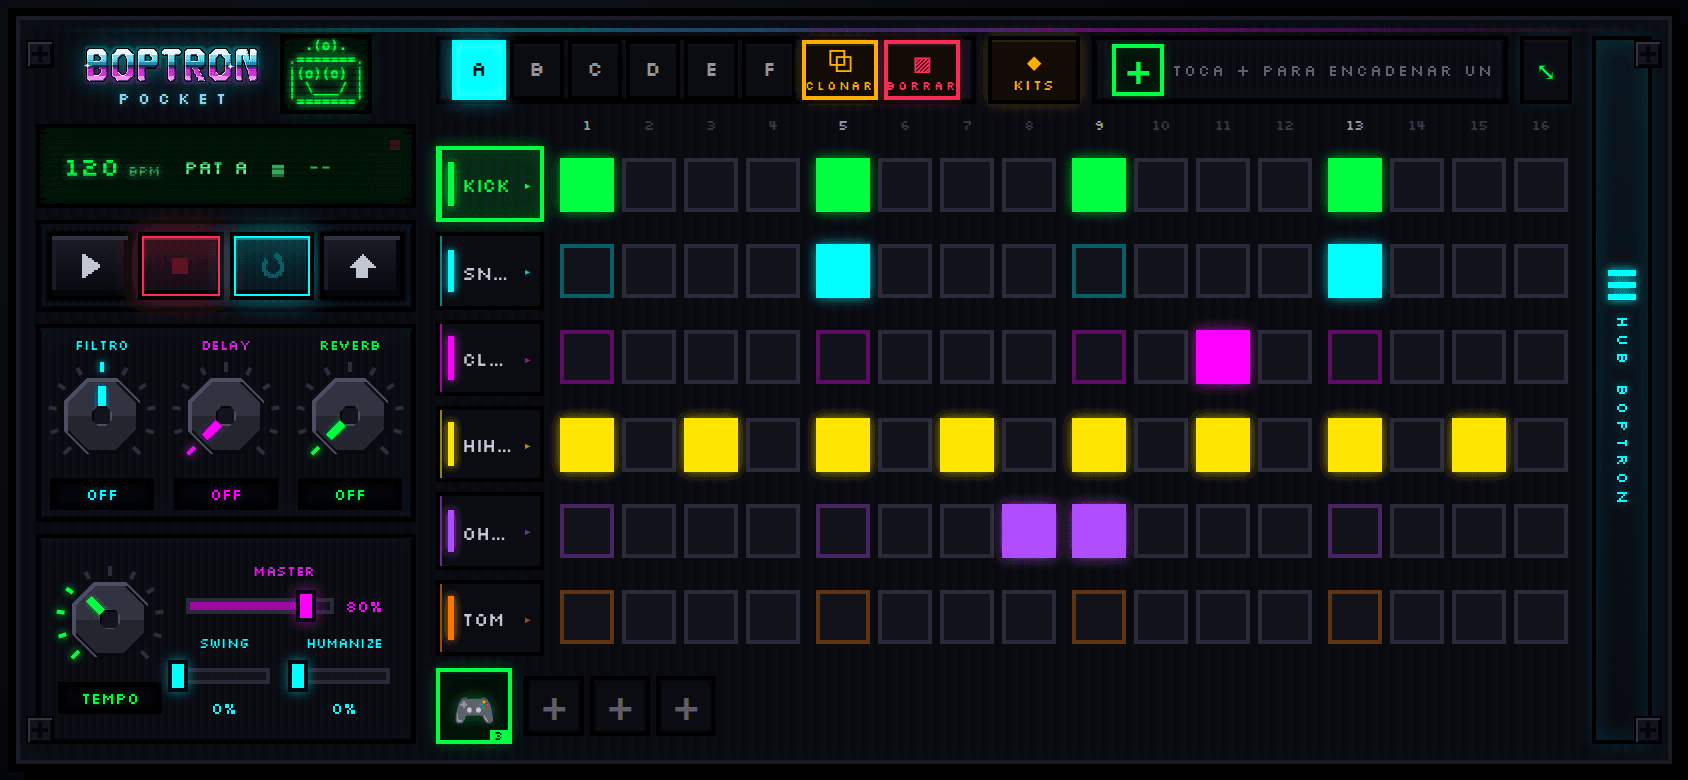
Task: Expand the SN... track arrow
Action: point(527,272)
